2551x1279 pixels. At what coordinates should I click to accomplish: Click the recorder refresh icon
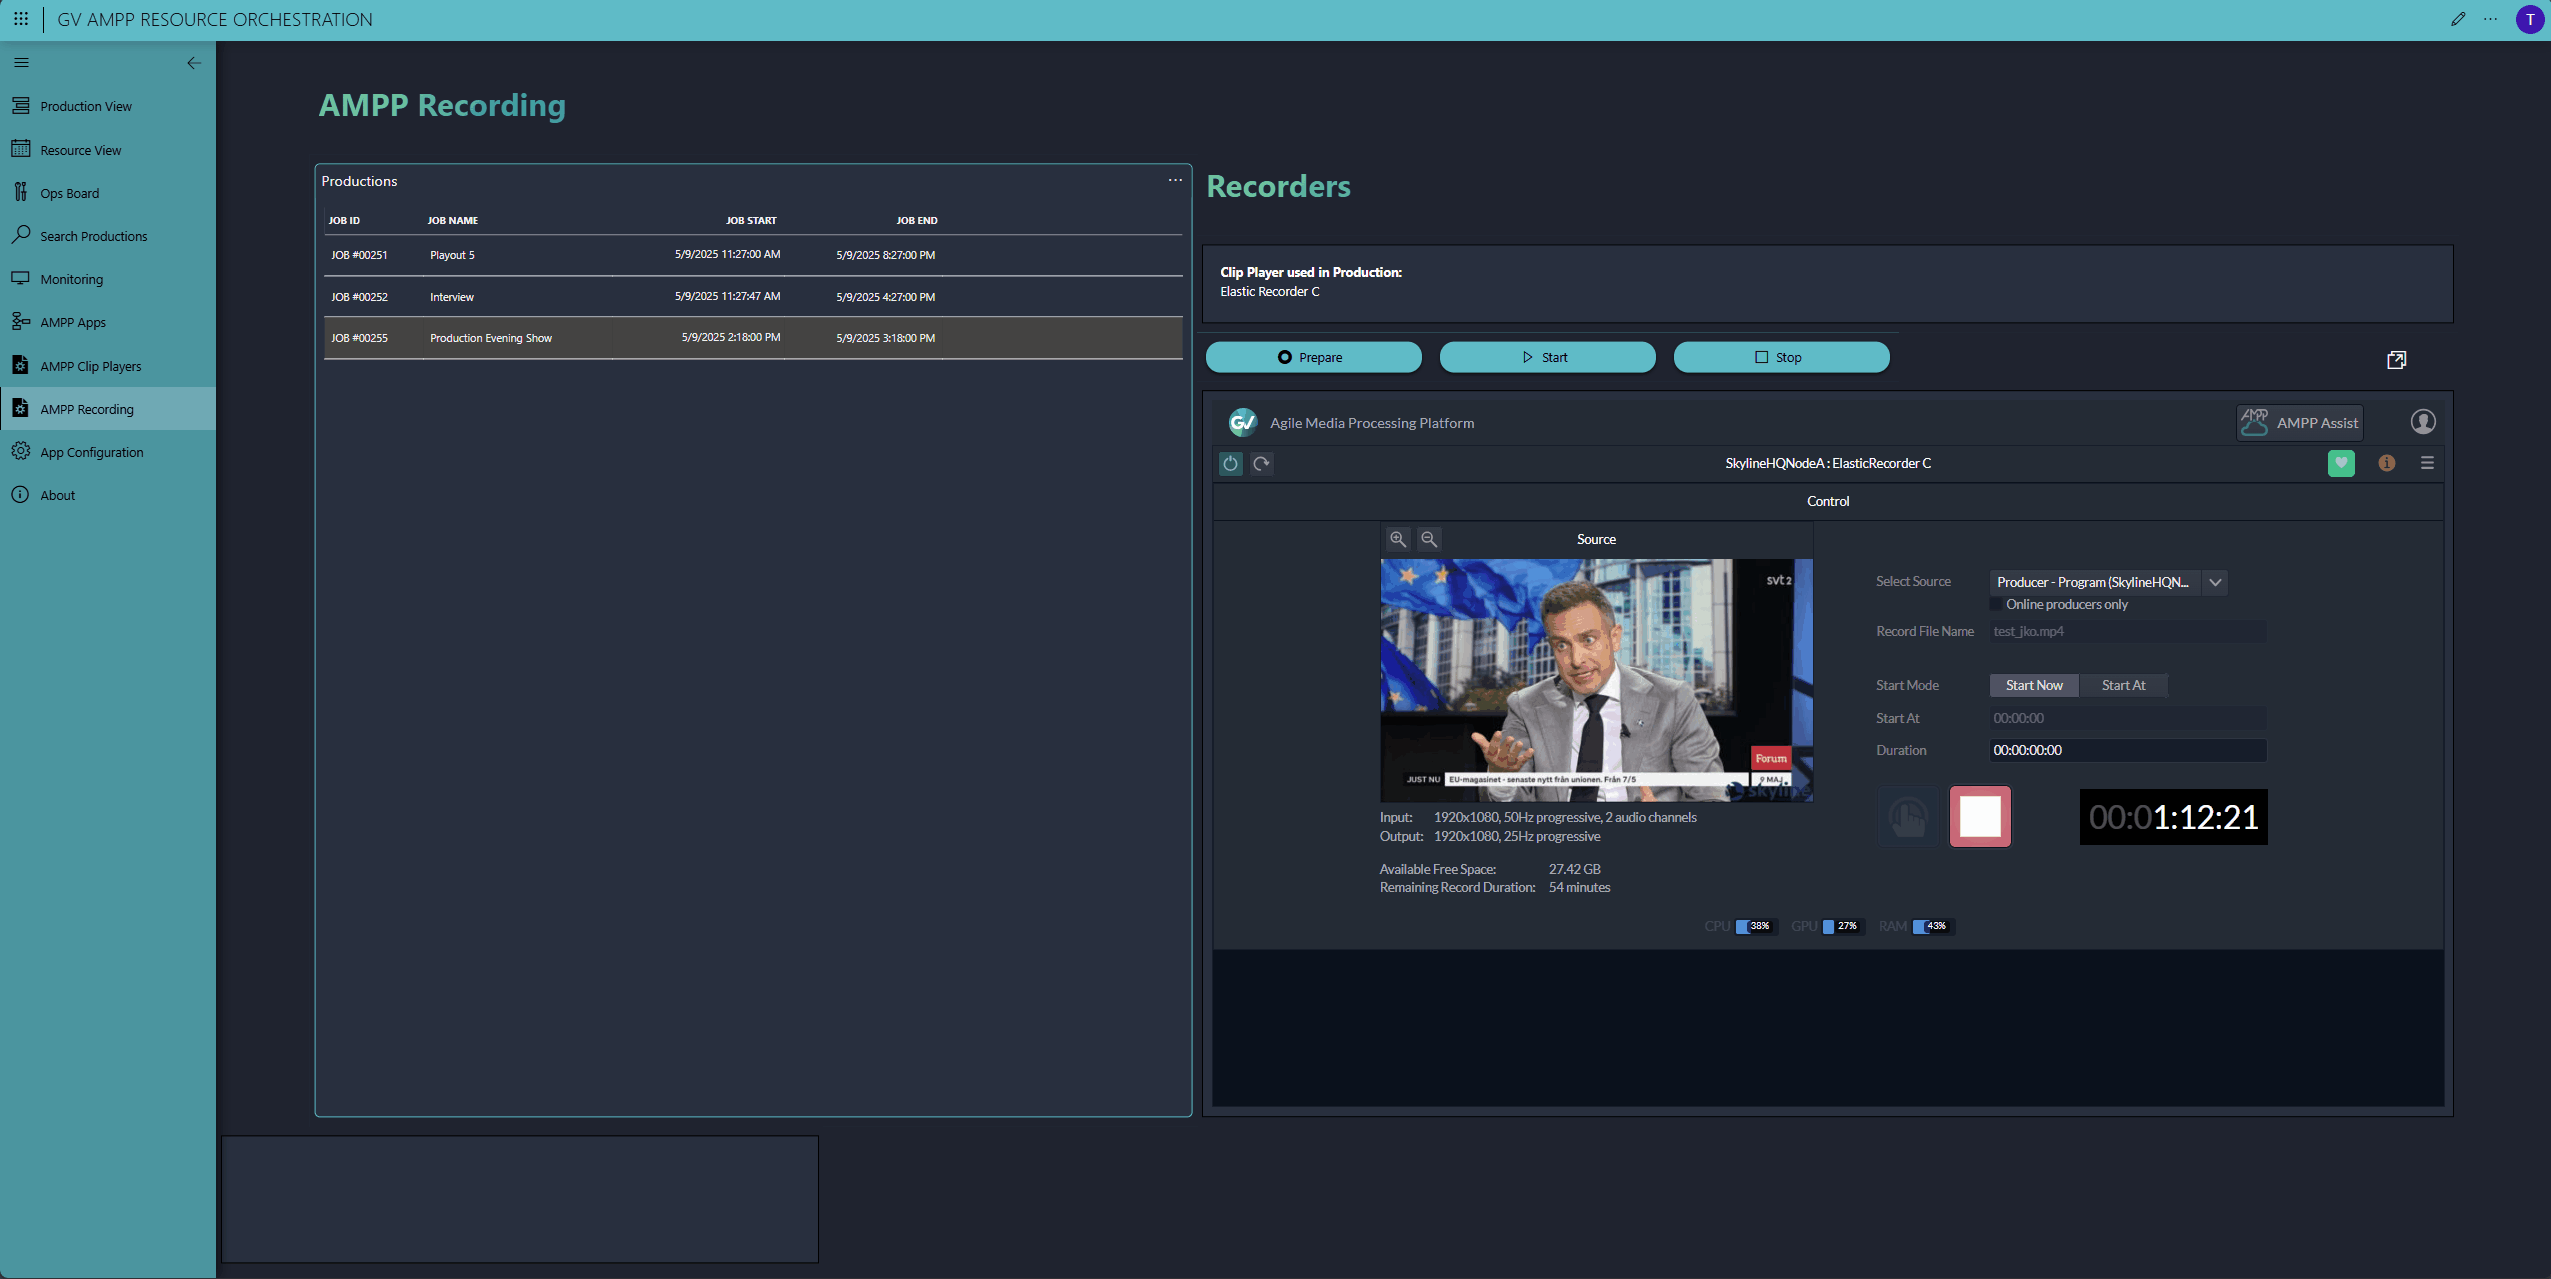pos(1262,463)
